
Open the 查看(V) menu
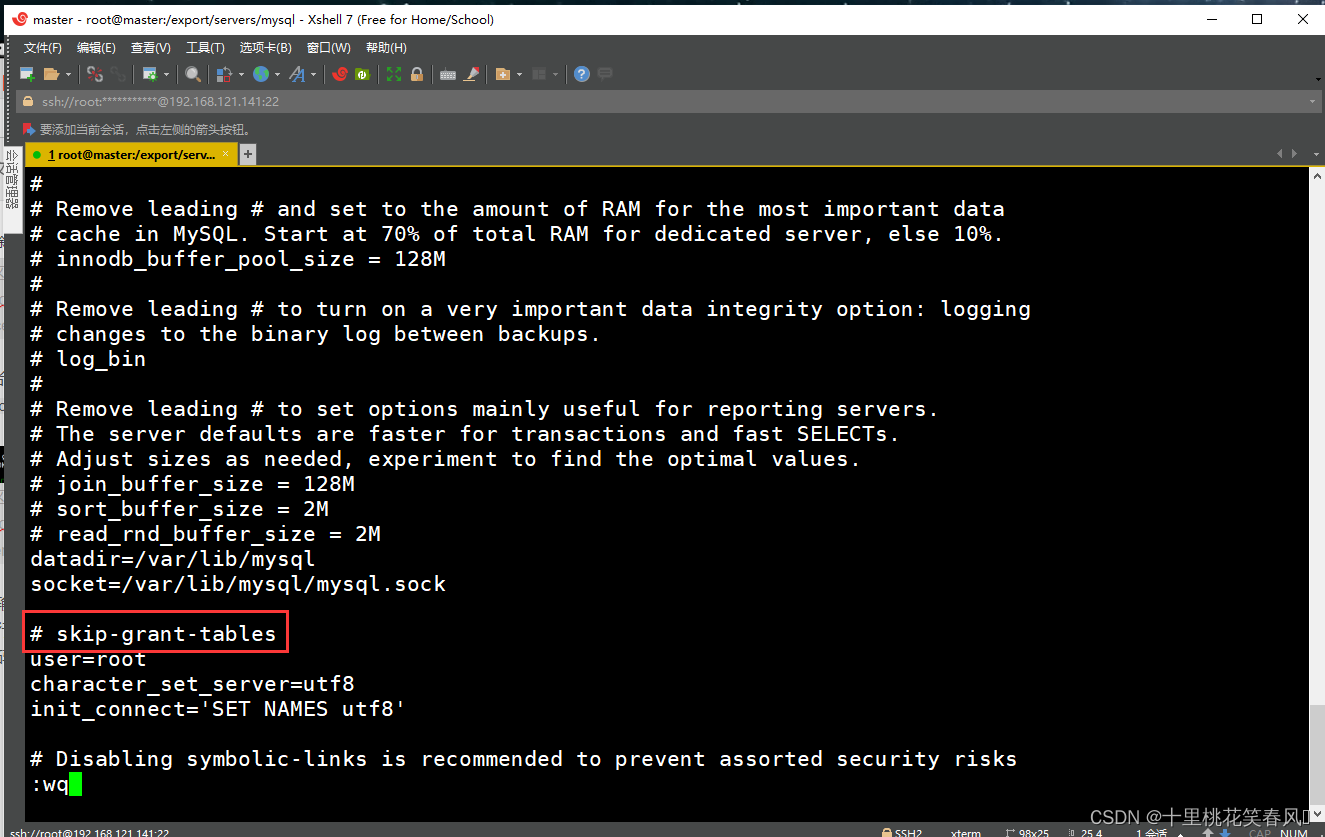150,48
